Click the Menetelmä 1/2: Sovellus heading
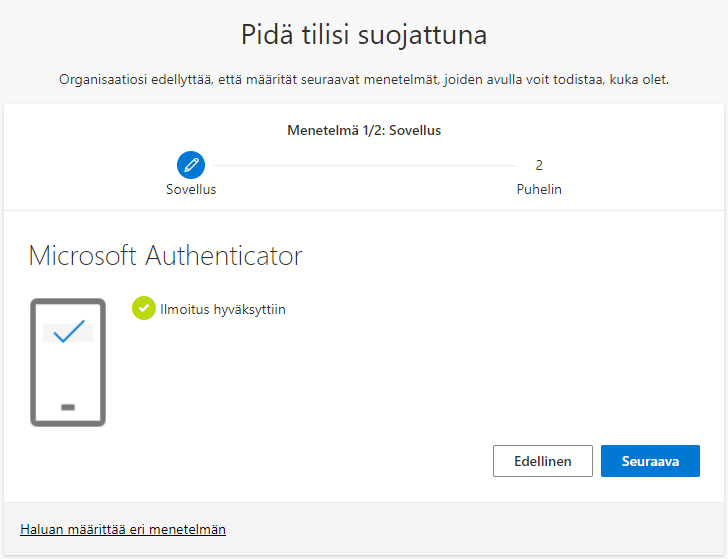 [364, 130]
